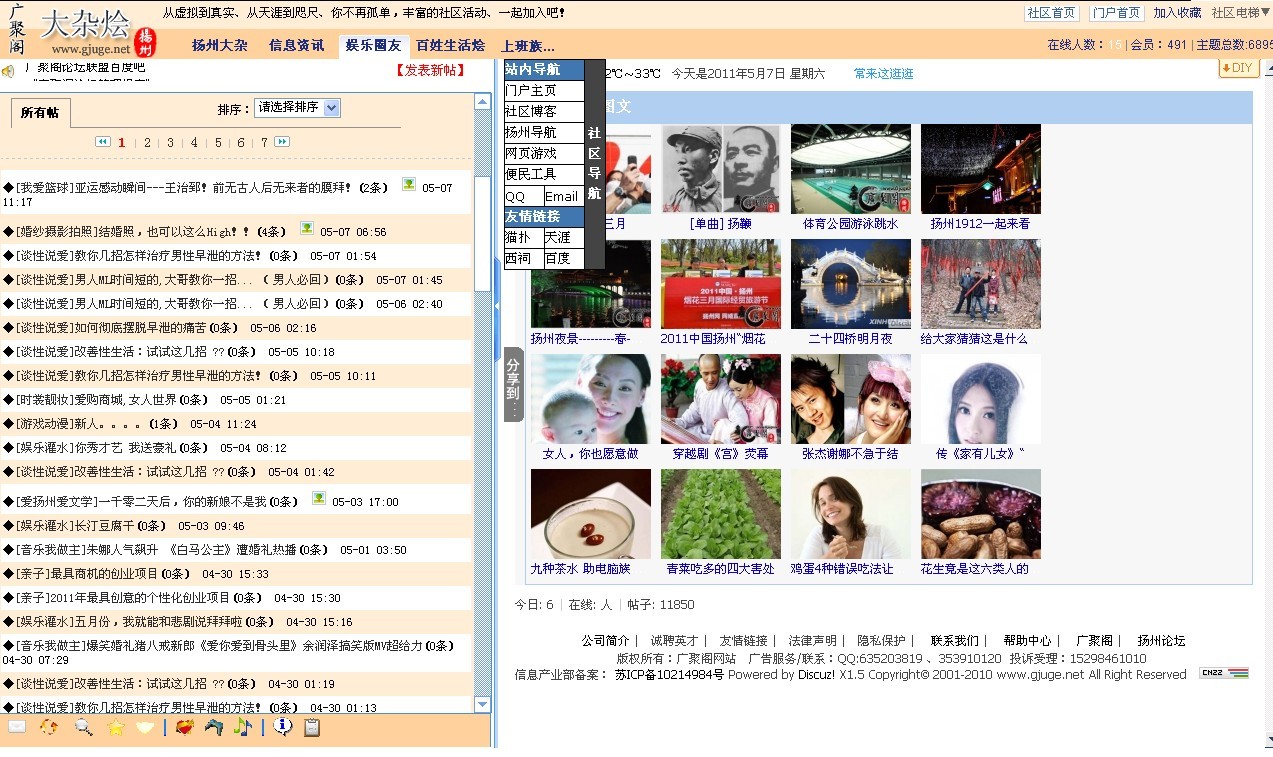Viewport: 1273px width, 757px height.
Task: Click 发表新帖 to post a new thread
Action: pos(430,70)
